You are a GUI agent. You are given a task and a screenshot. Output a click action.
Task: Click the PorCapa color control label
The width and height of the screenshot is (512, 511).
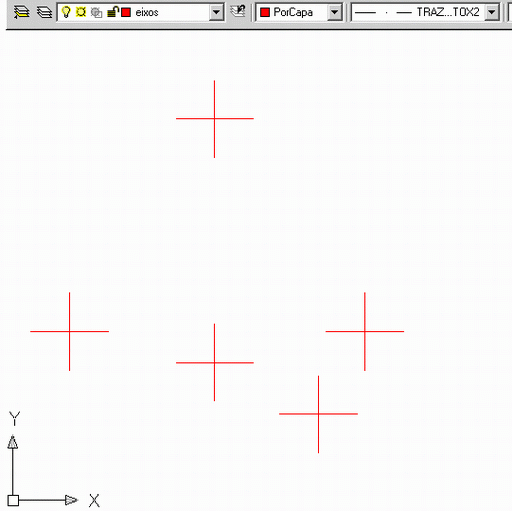click(293, 12)
